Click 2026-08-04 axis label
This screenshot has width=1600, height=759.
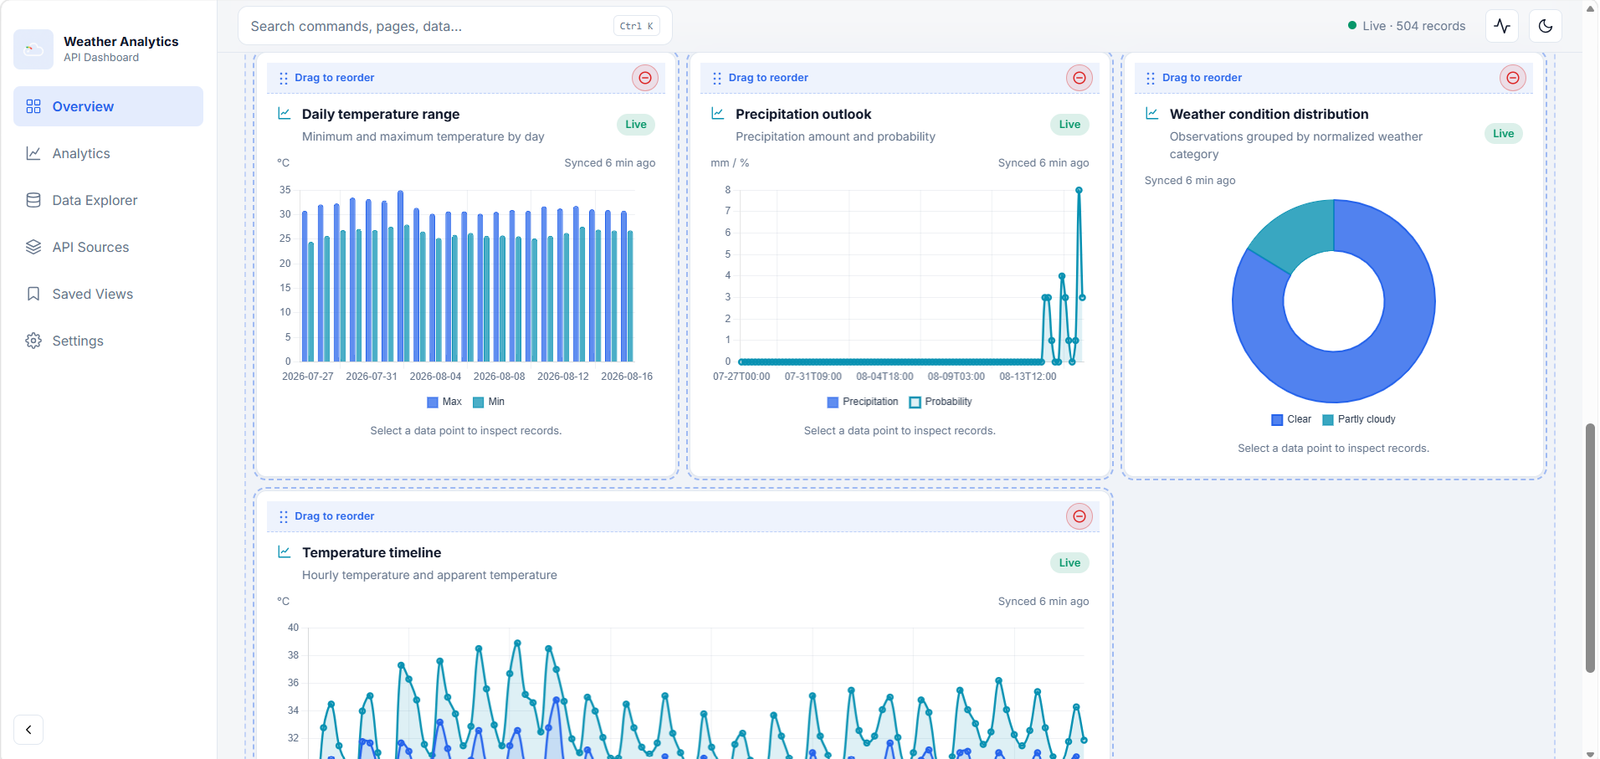tap(435, 377)
